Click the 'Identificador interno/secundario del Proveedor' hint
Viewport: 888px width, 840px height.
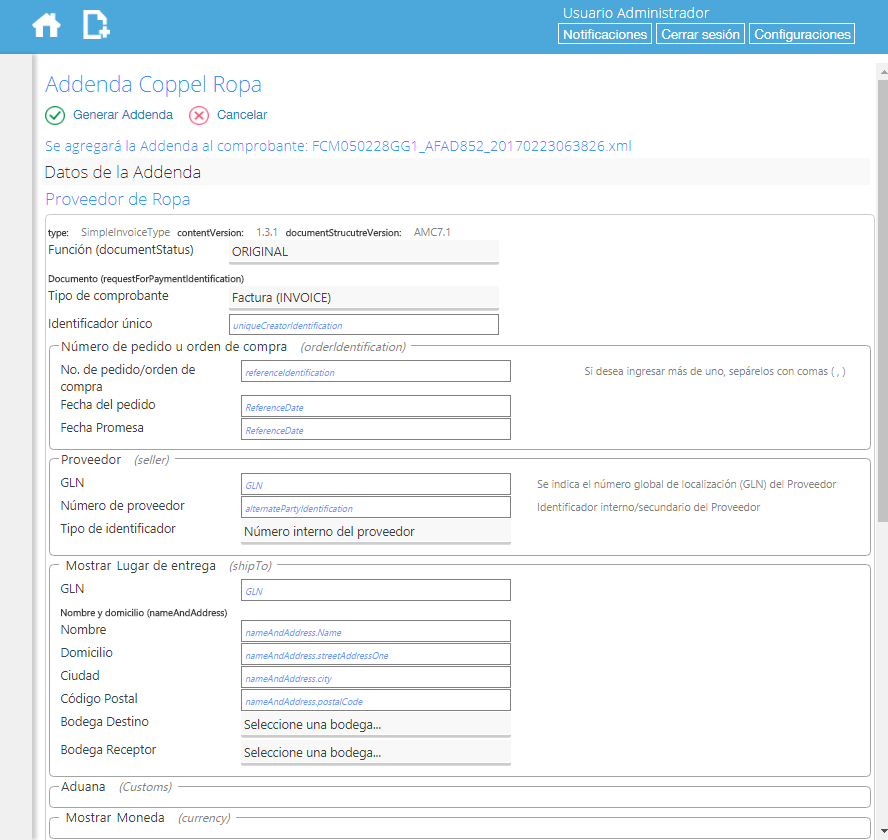[648, 508]
